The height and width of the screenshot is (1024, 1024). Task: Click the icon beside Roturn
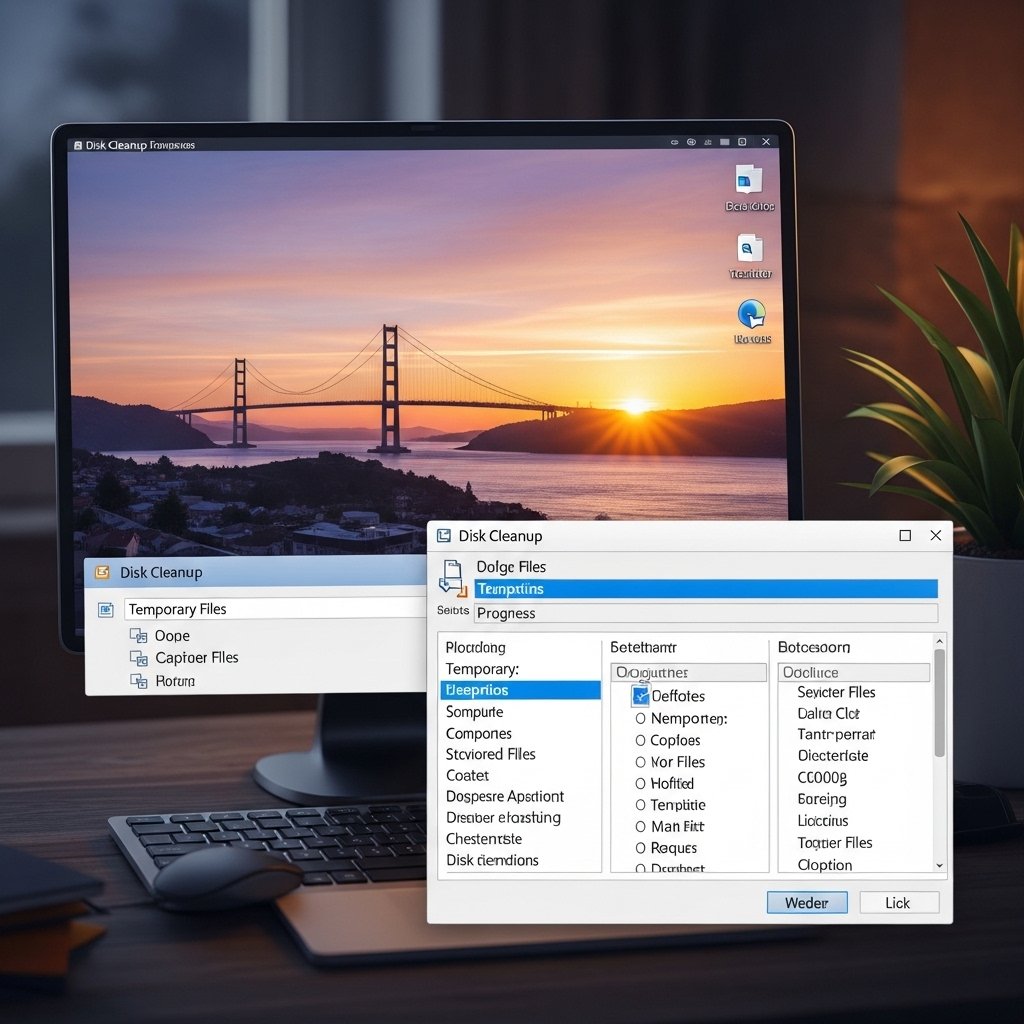pos(138,681)
